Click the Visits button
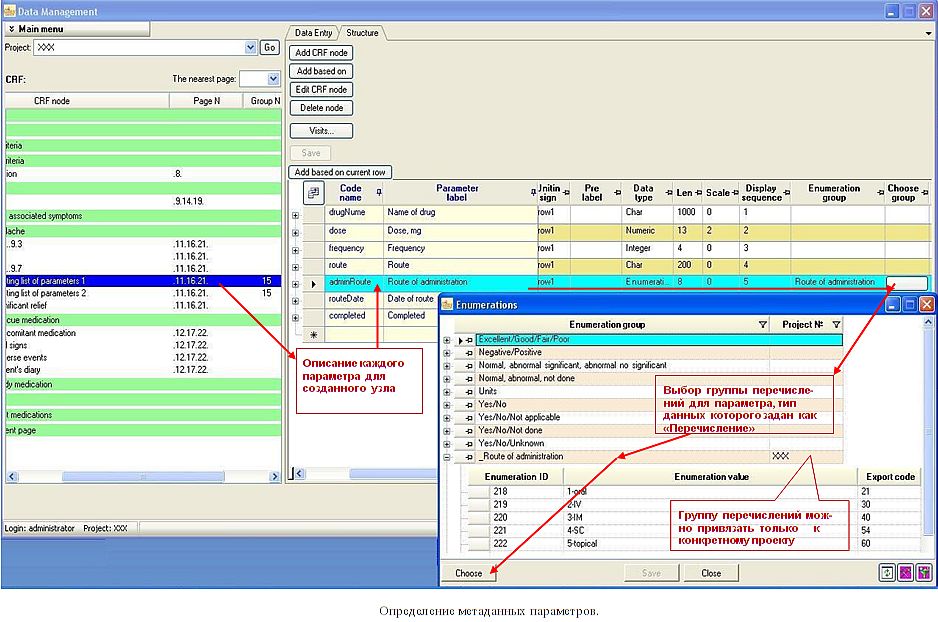Image resolution: width=938 pixels, height=622 pixels. [x=320, y=130]
